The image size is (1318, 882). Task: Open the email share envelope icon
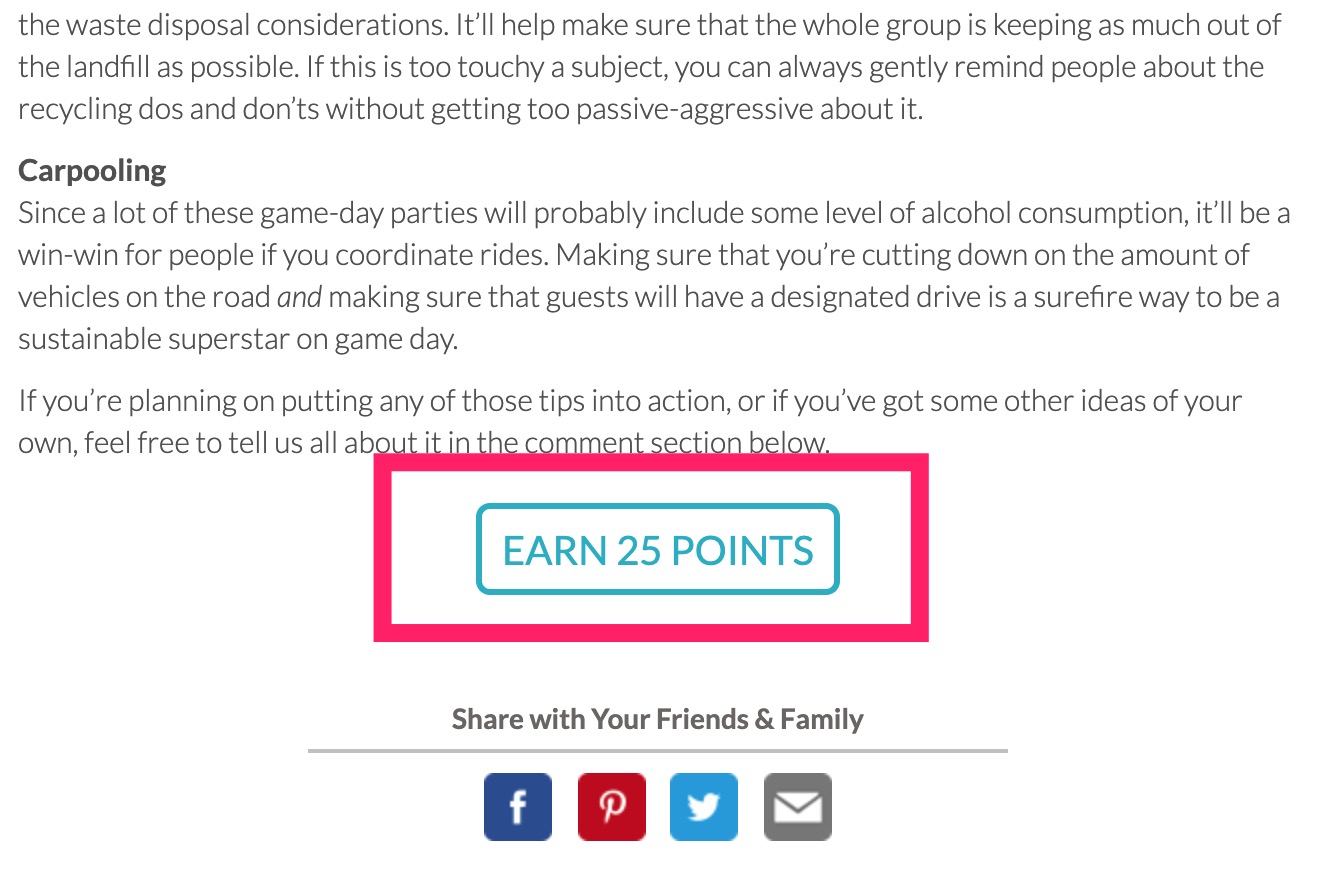(x=798, y=806)
